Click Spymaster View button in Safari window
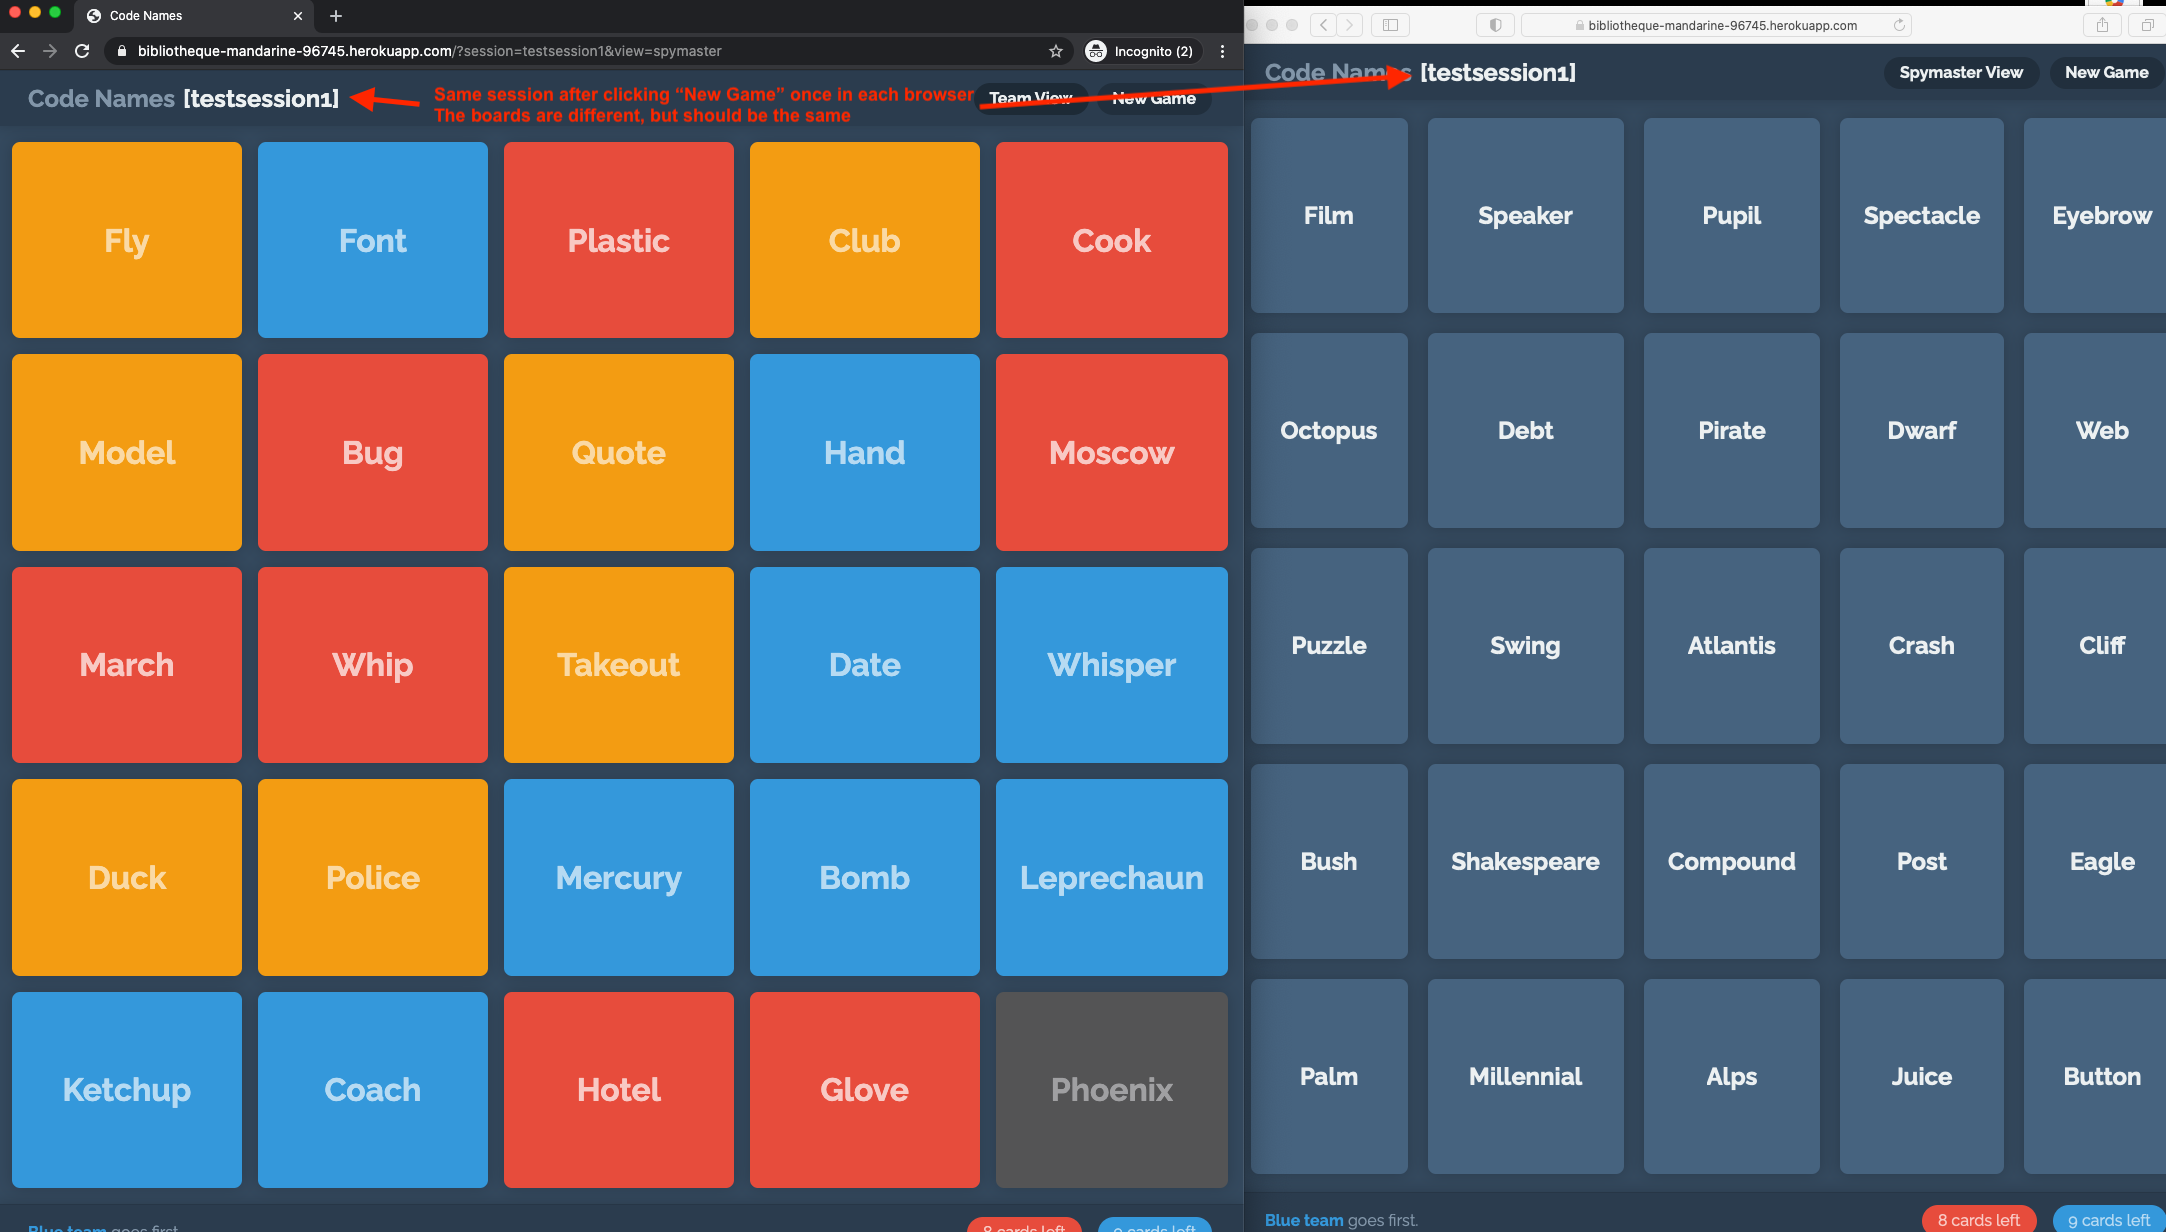 (x=1960, y=72)
